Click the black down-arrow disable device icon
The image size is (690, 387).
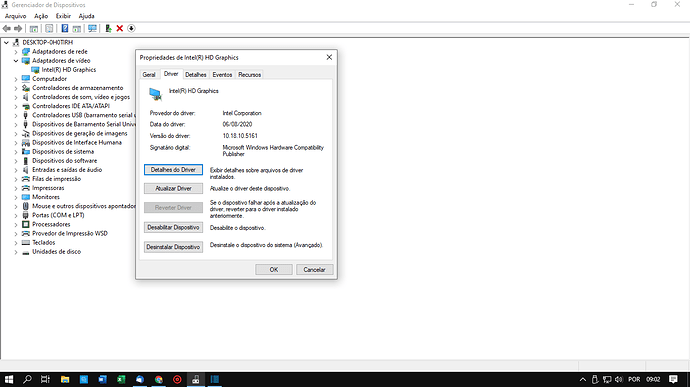point(131,29)
